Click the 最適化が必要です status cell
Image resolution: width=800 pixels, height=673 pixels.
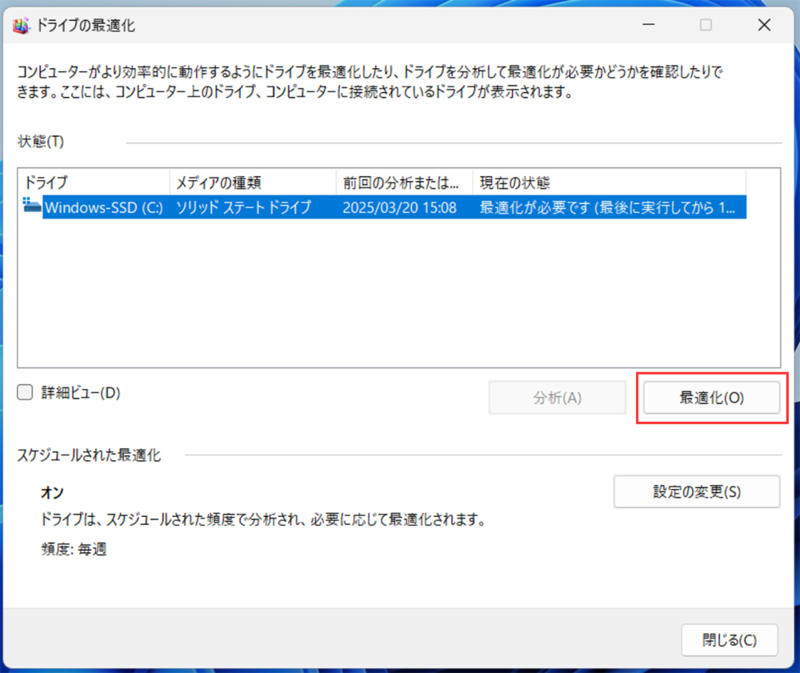point(607,207)
